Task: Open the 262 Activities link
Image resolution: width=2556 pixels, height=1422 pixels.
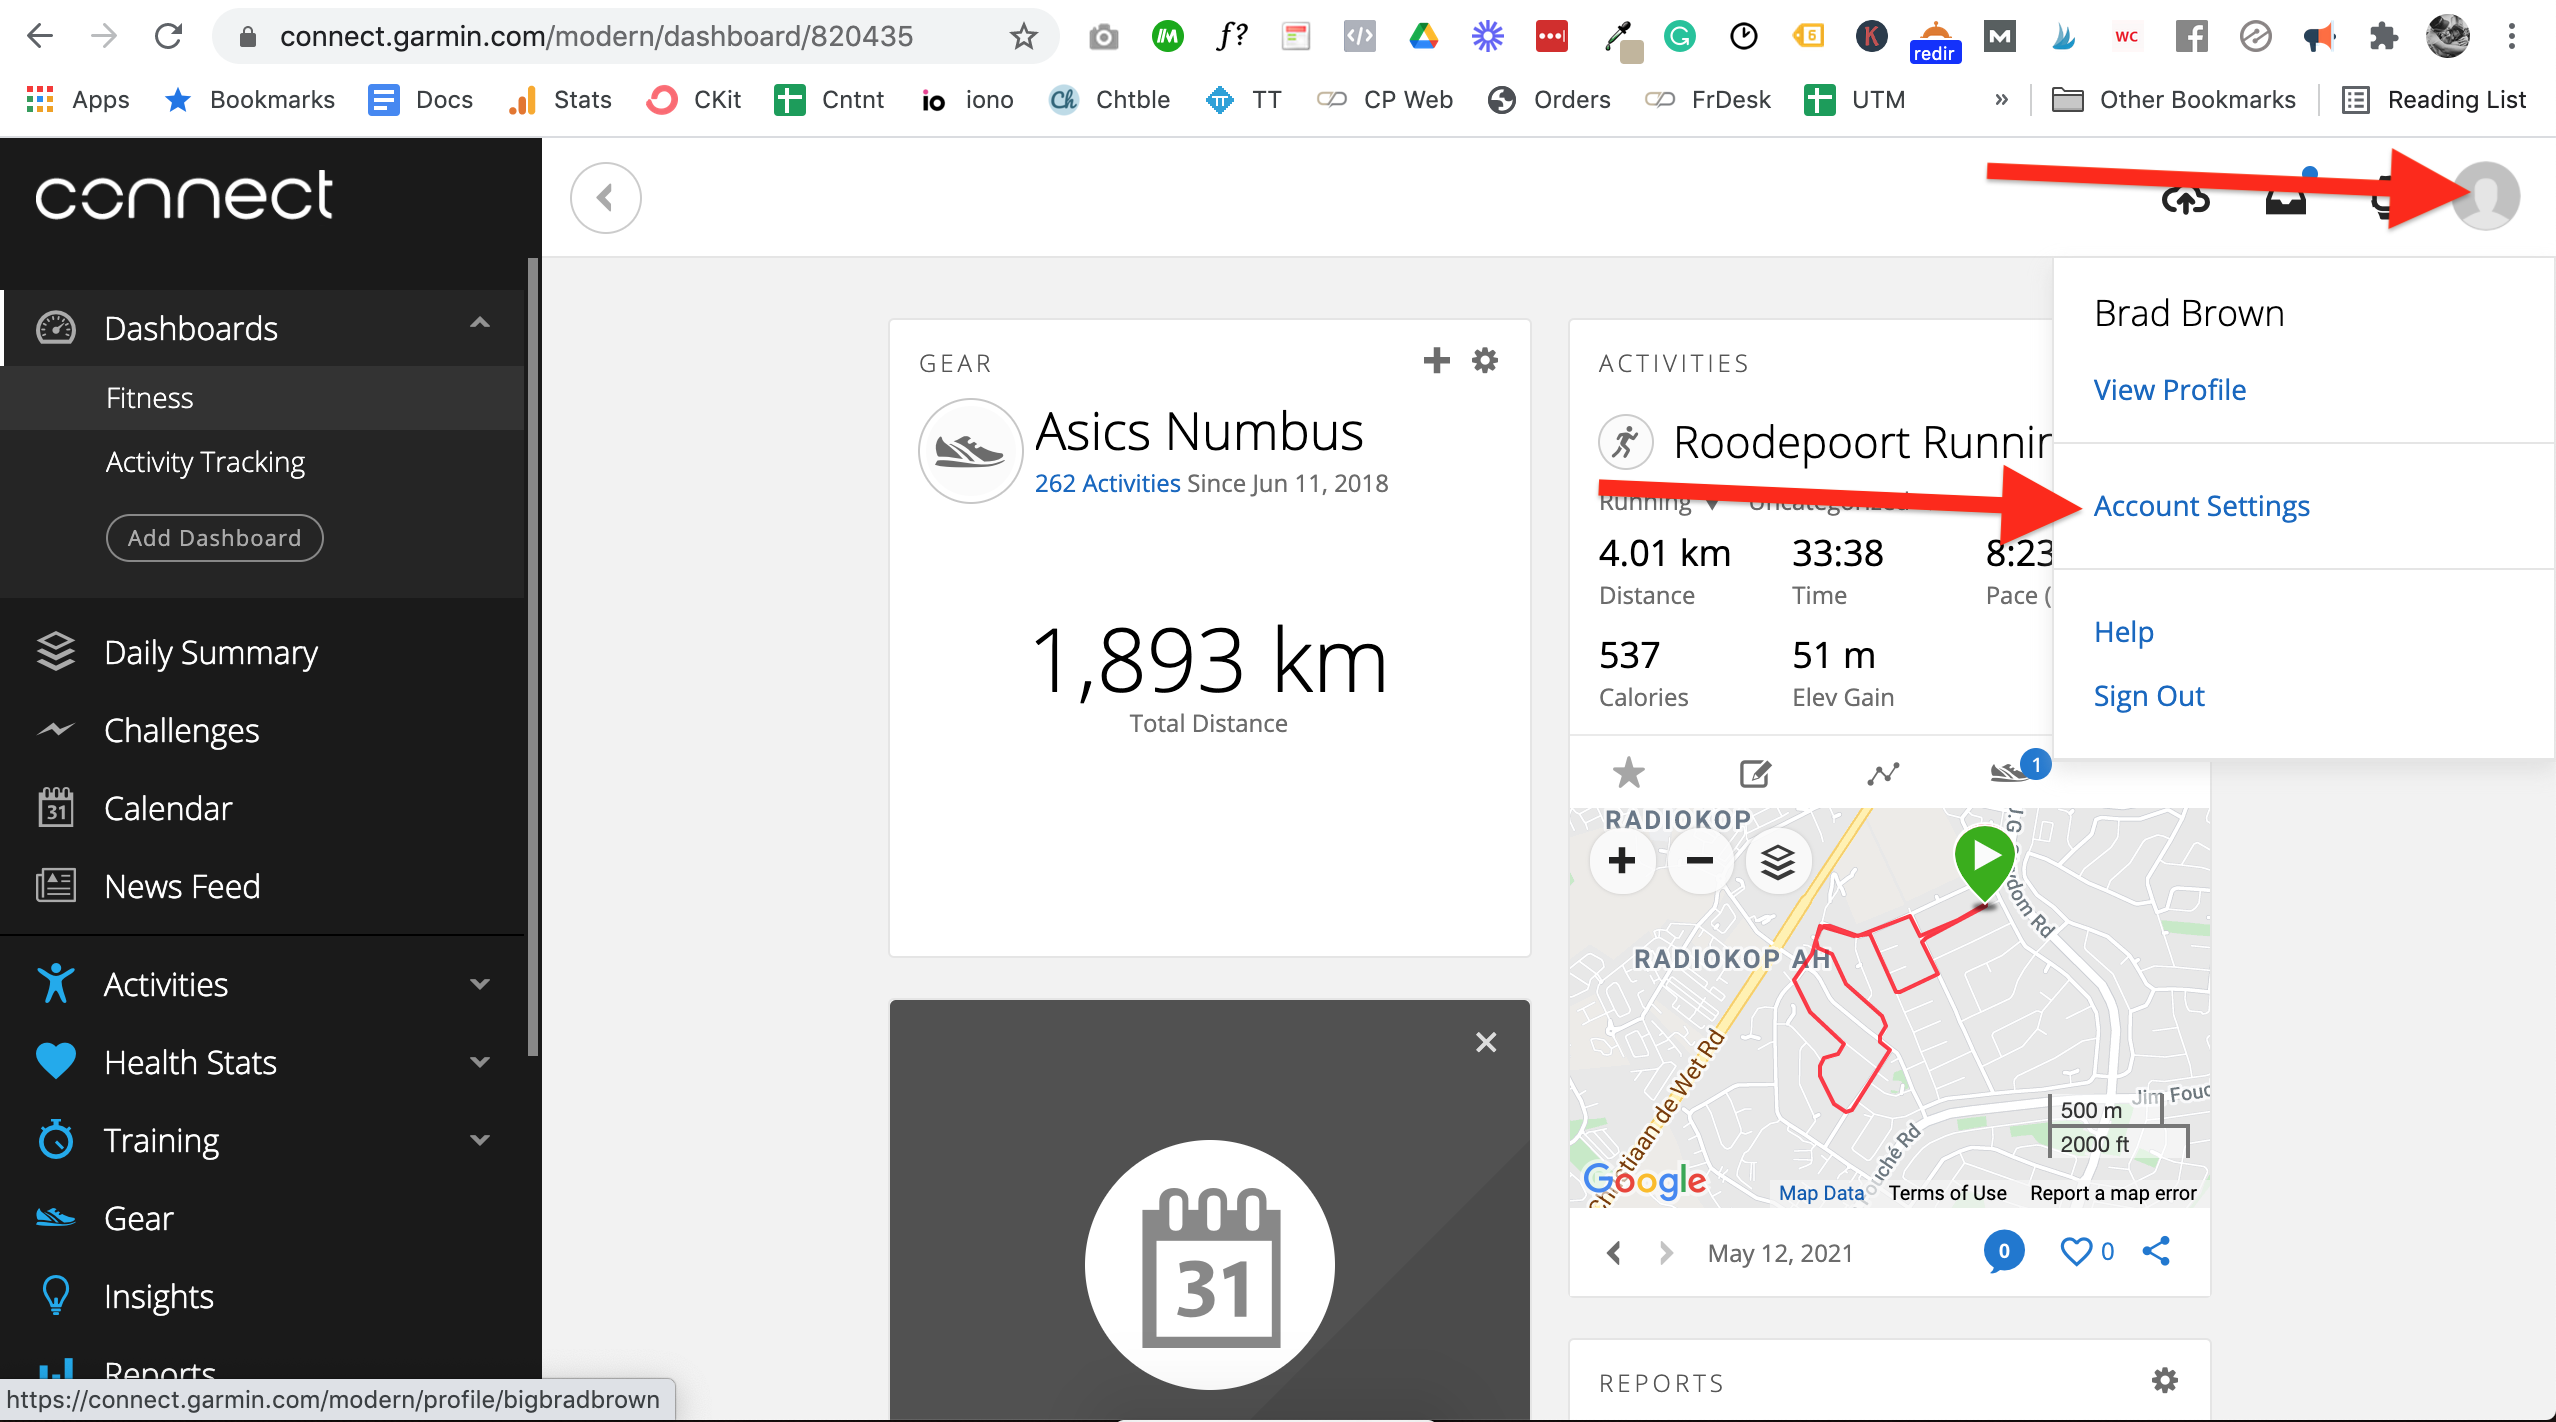Action: click(x=1107, y=483)
